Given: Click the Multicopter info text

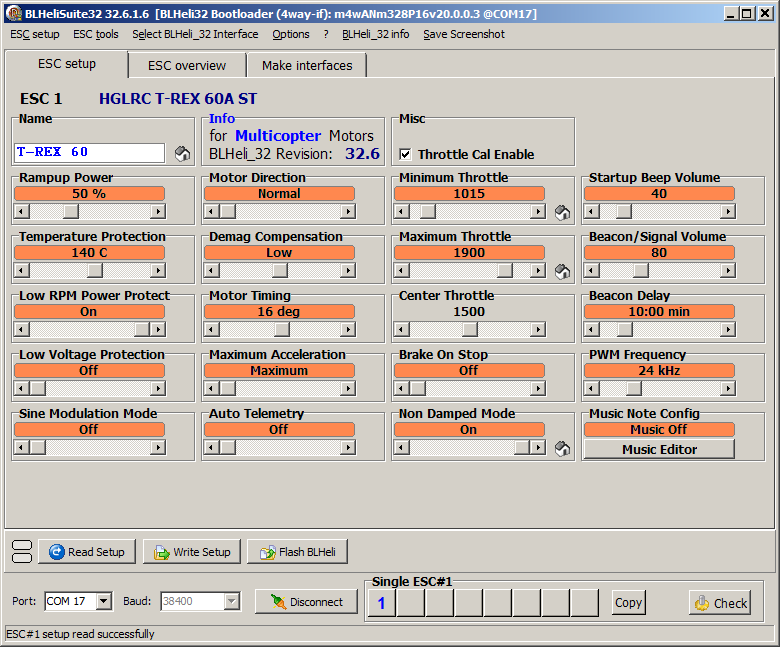Looking at the screenshot, I should coord(278,135).
